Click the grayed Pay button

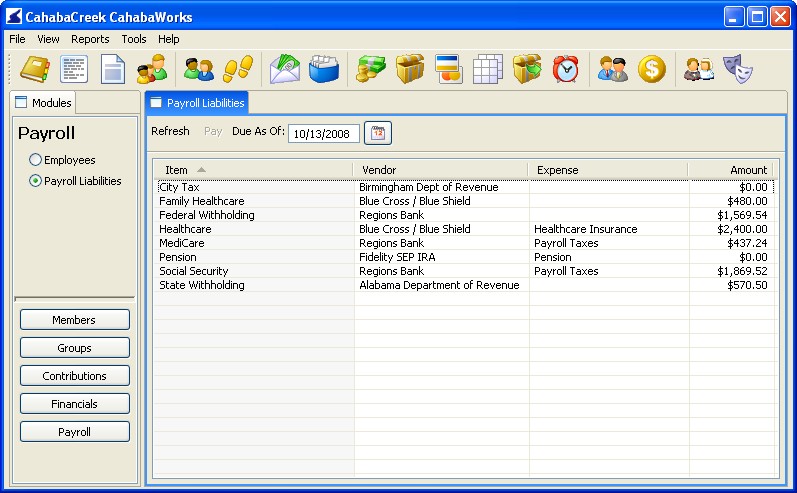[x=213, y=131]
